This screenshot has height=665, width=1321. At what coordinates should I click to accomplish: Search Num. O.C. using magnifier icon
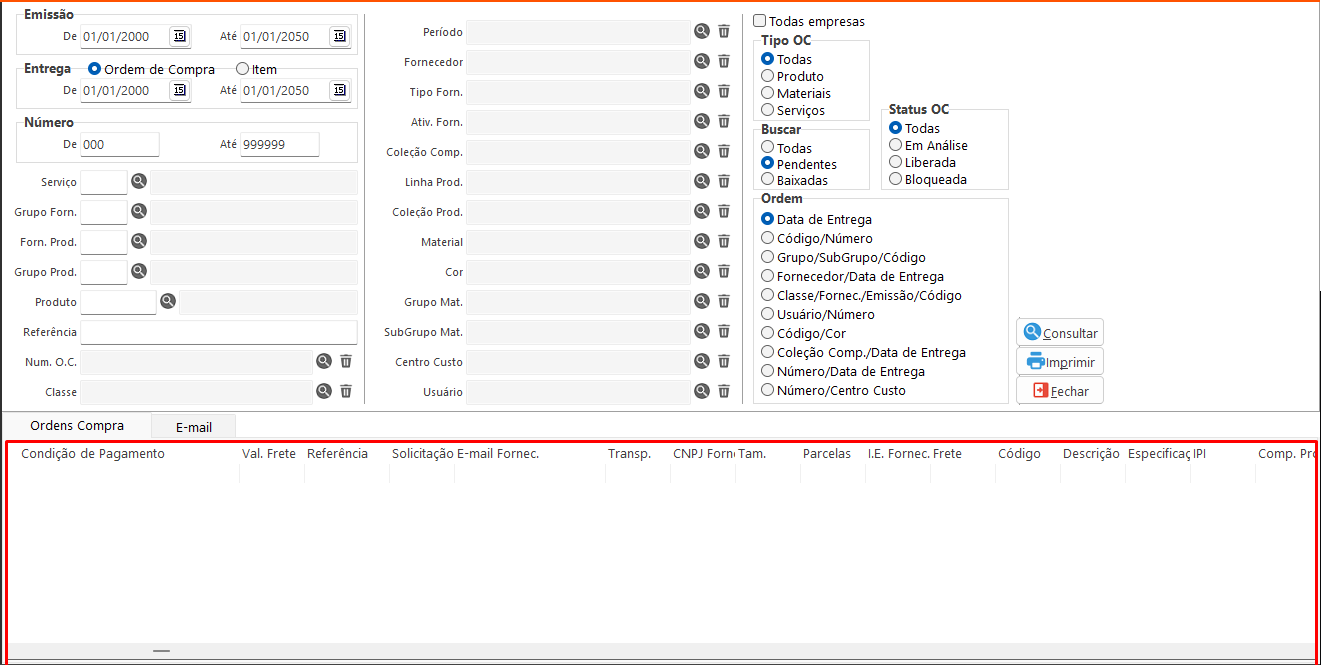(324, 361)
